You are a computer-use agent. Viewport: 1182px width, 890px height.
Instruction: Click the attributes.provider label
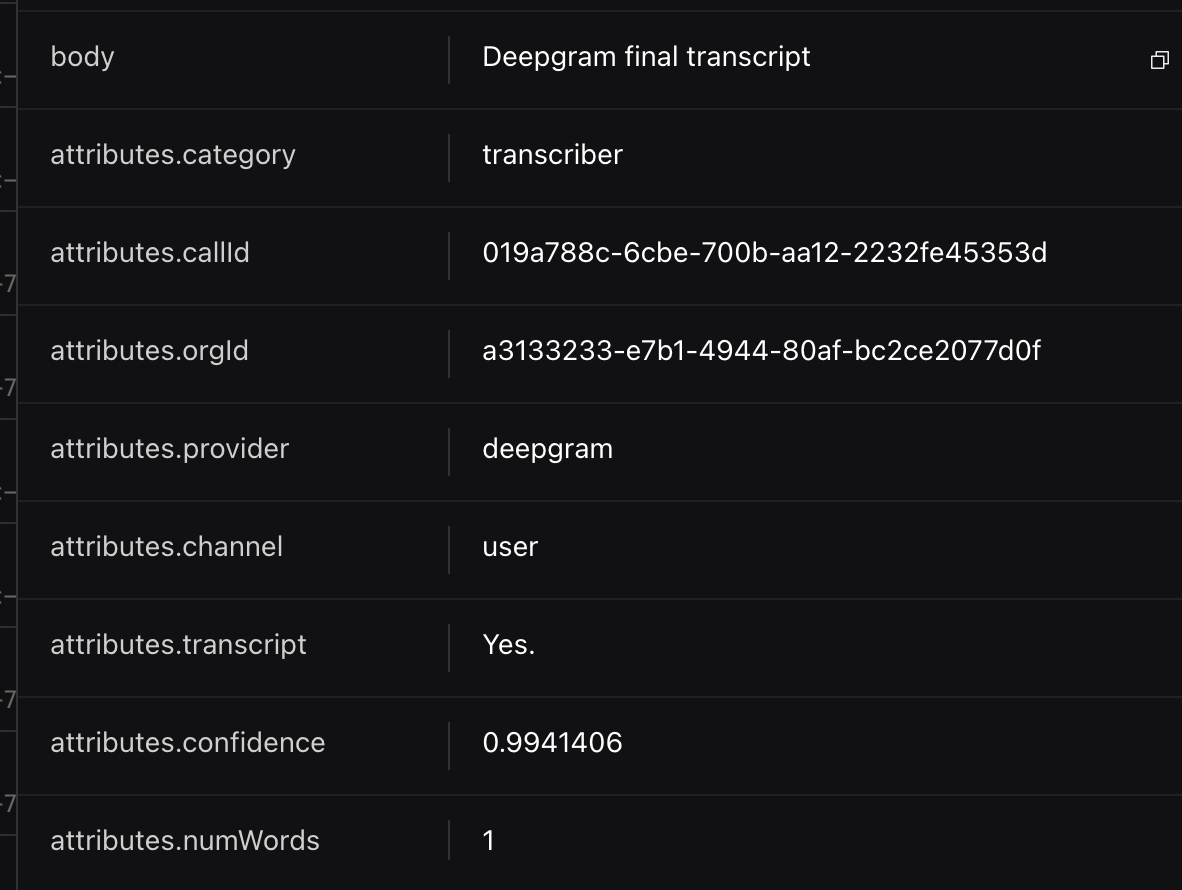[169, 449]
